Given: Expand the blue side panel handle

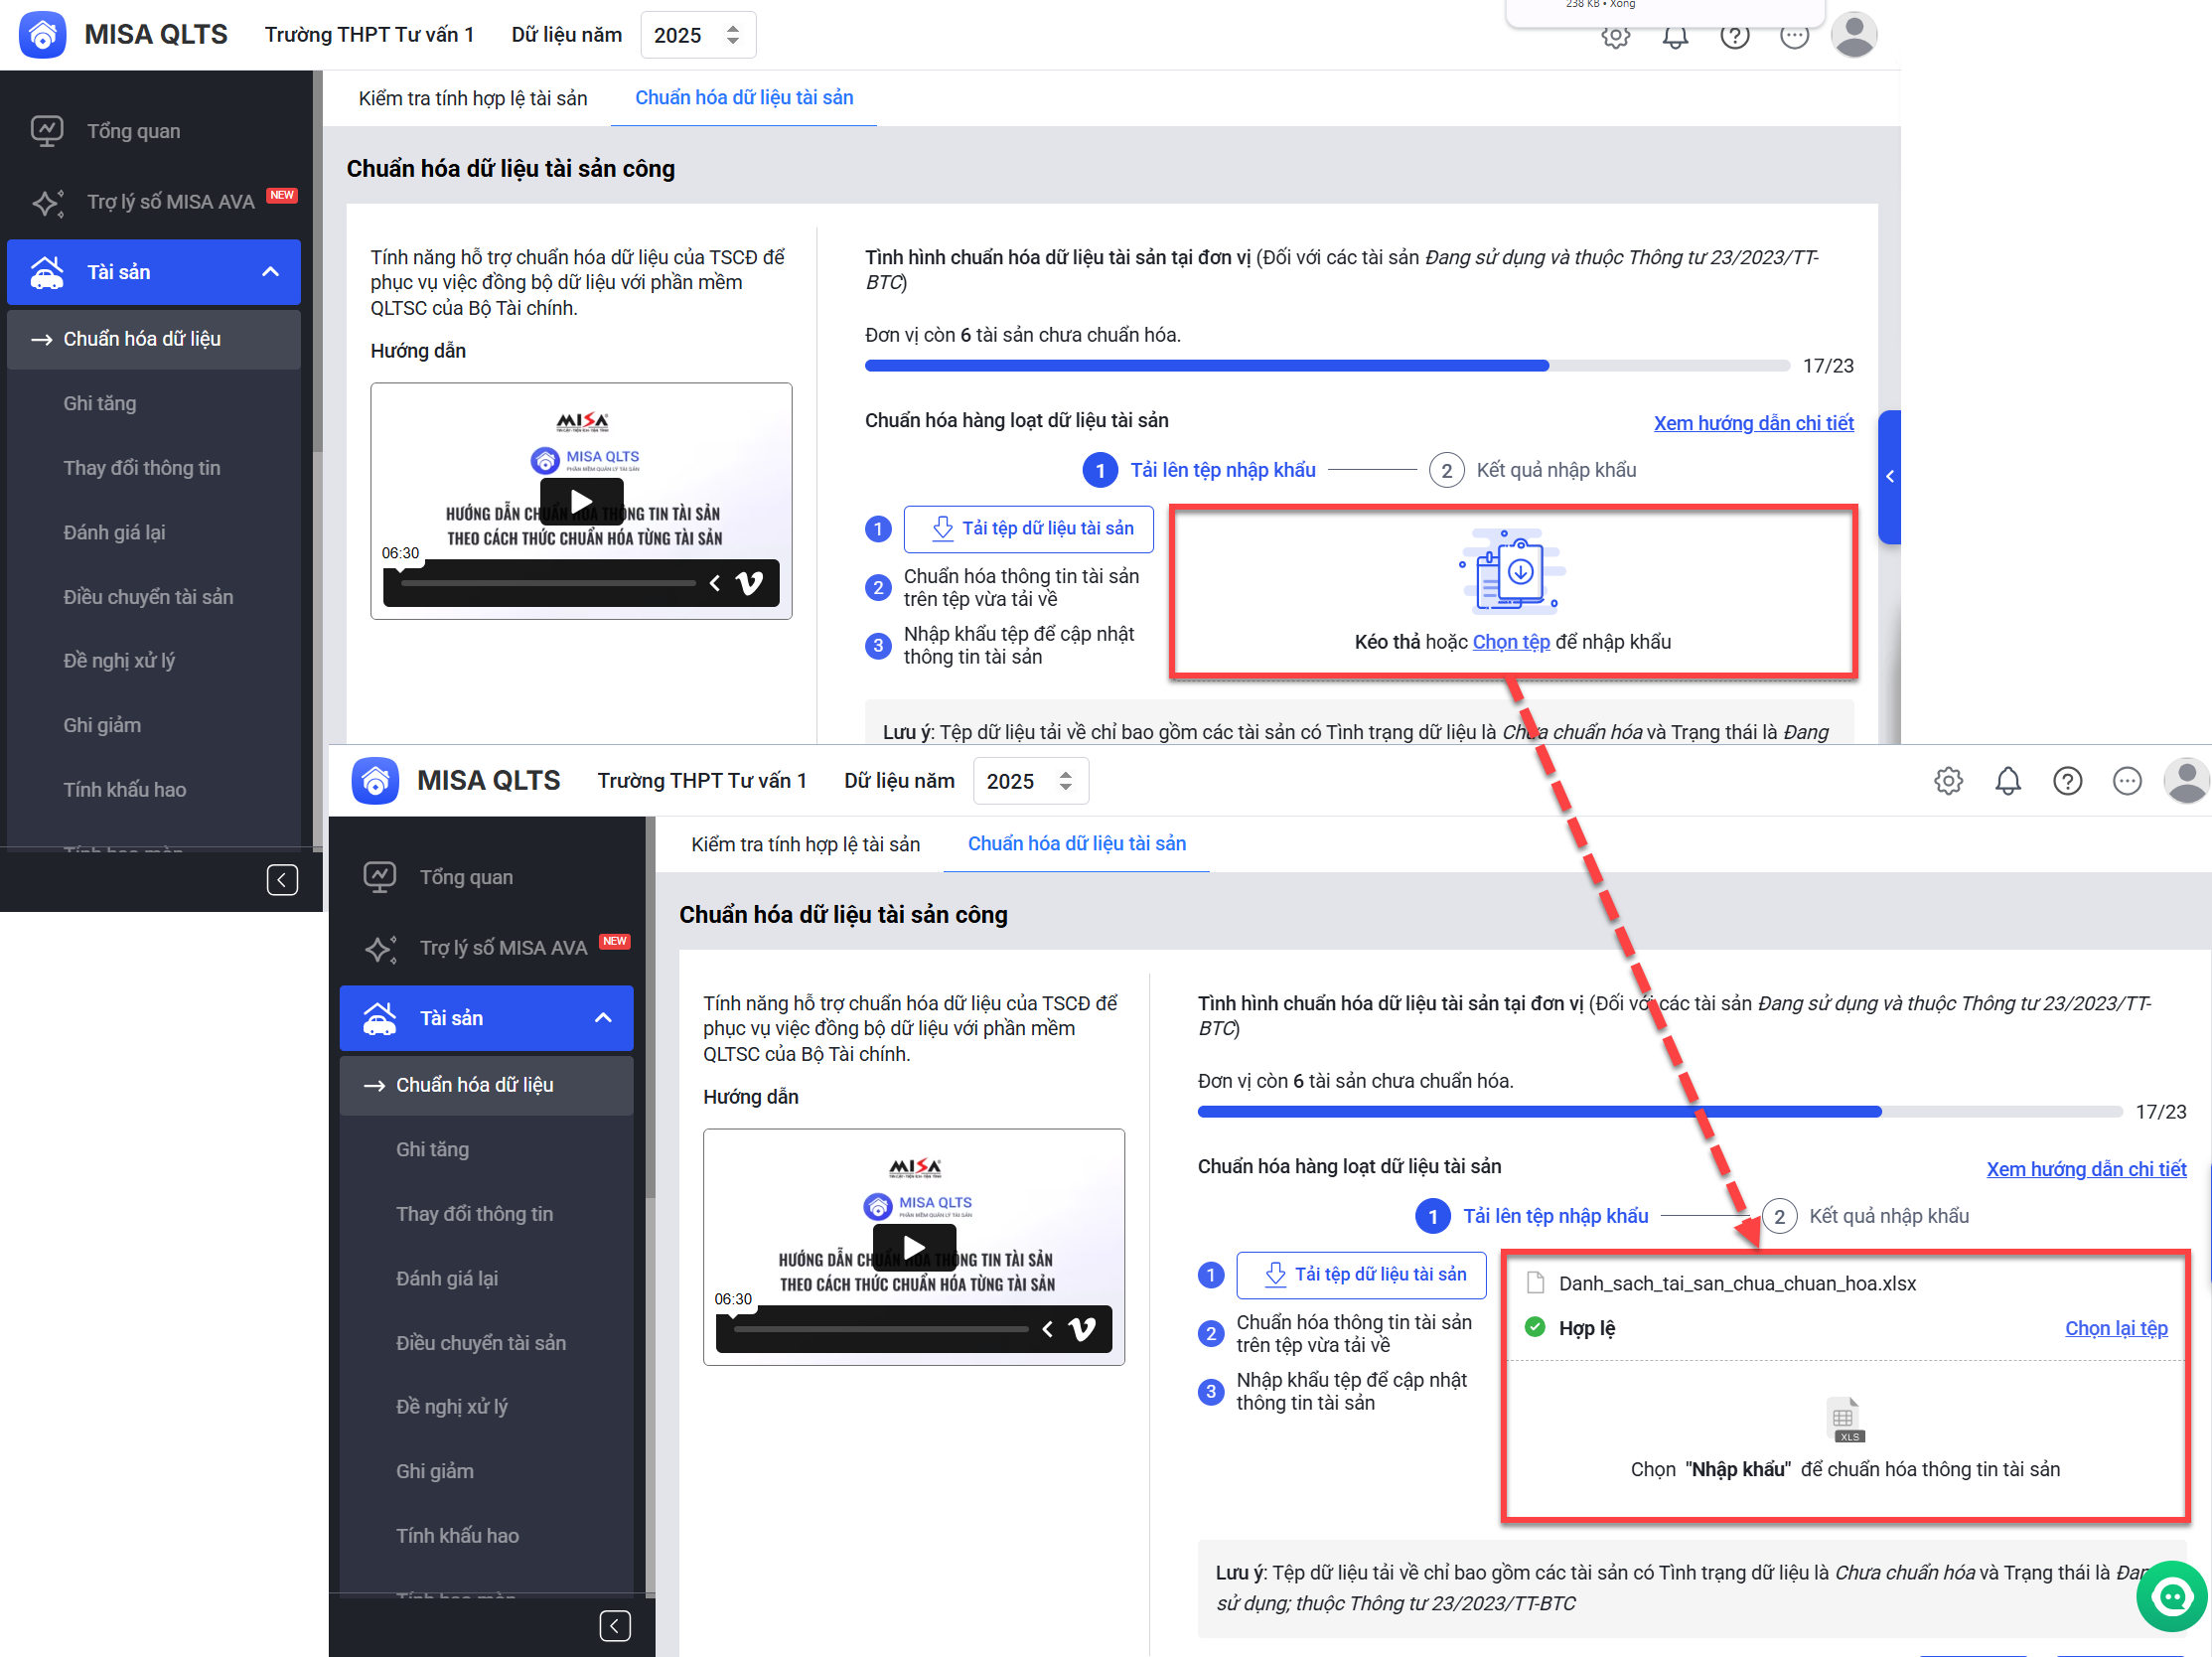Looking at the screenshot, I should coord(1889,477).
